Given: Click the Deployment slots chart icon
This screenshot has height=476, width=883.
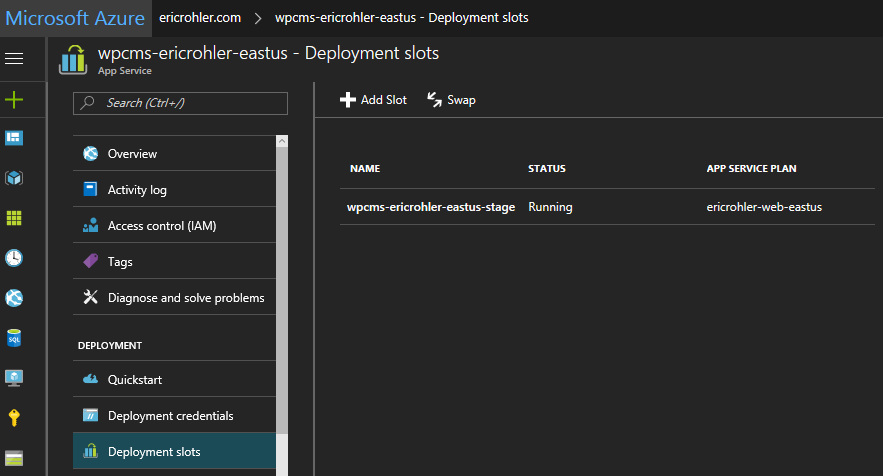Looking at the screenshot, I should 91,451.
